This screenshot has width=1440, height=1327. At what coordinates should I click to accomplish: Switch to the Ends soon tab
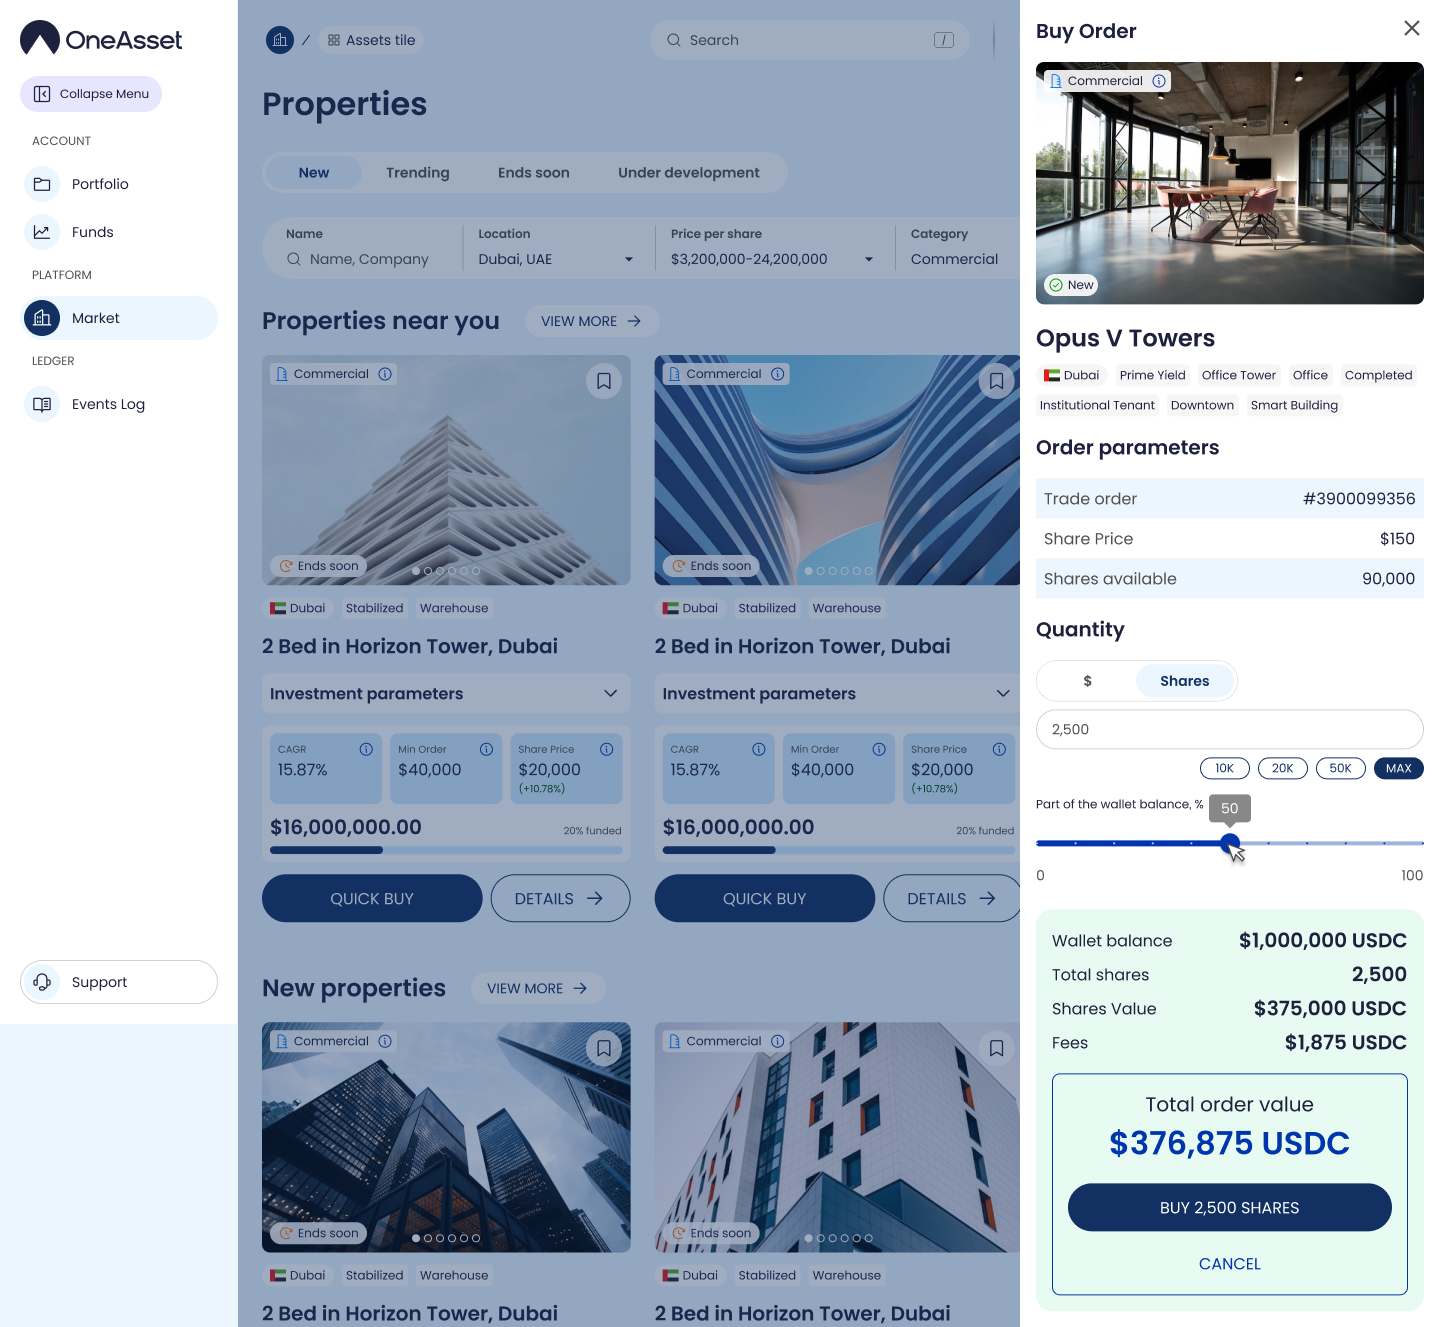[533, 173]
